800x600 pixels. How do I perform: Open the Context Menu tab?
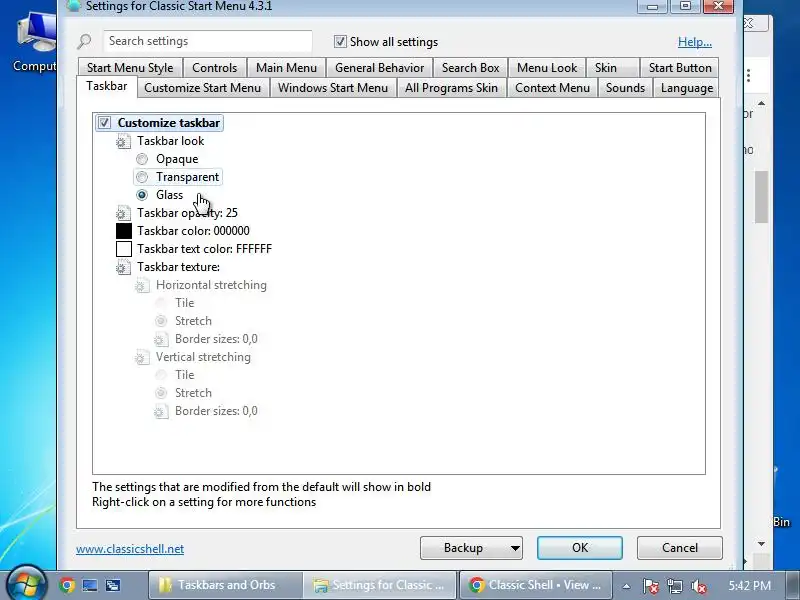click(552, 88)
